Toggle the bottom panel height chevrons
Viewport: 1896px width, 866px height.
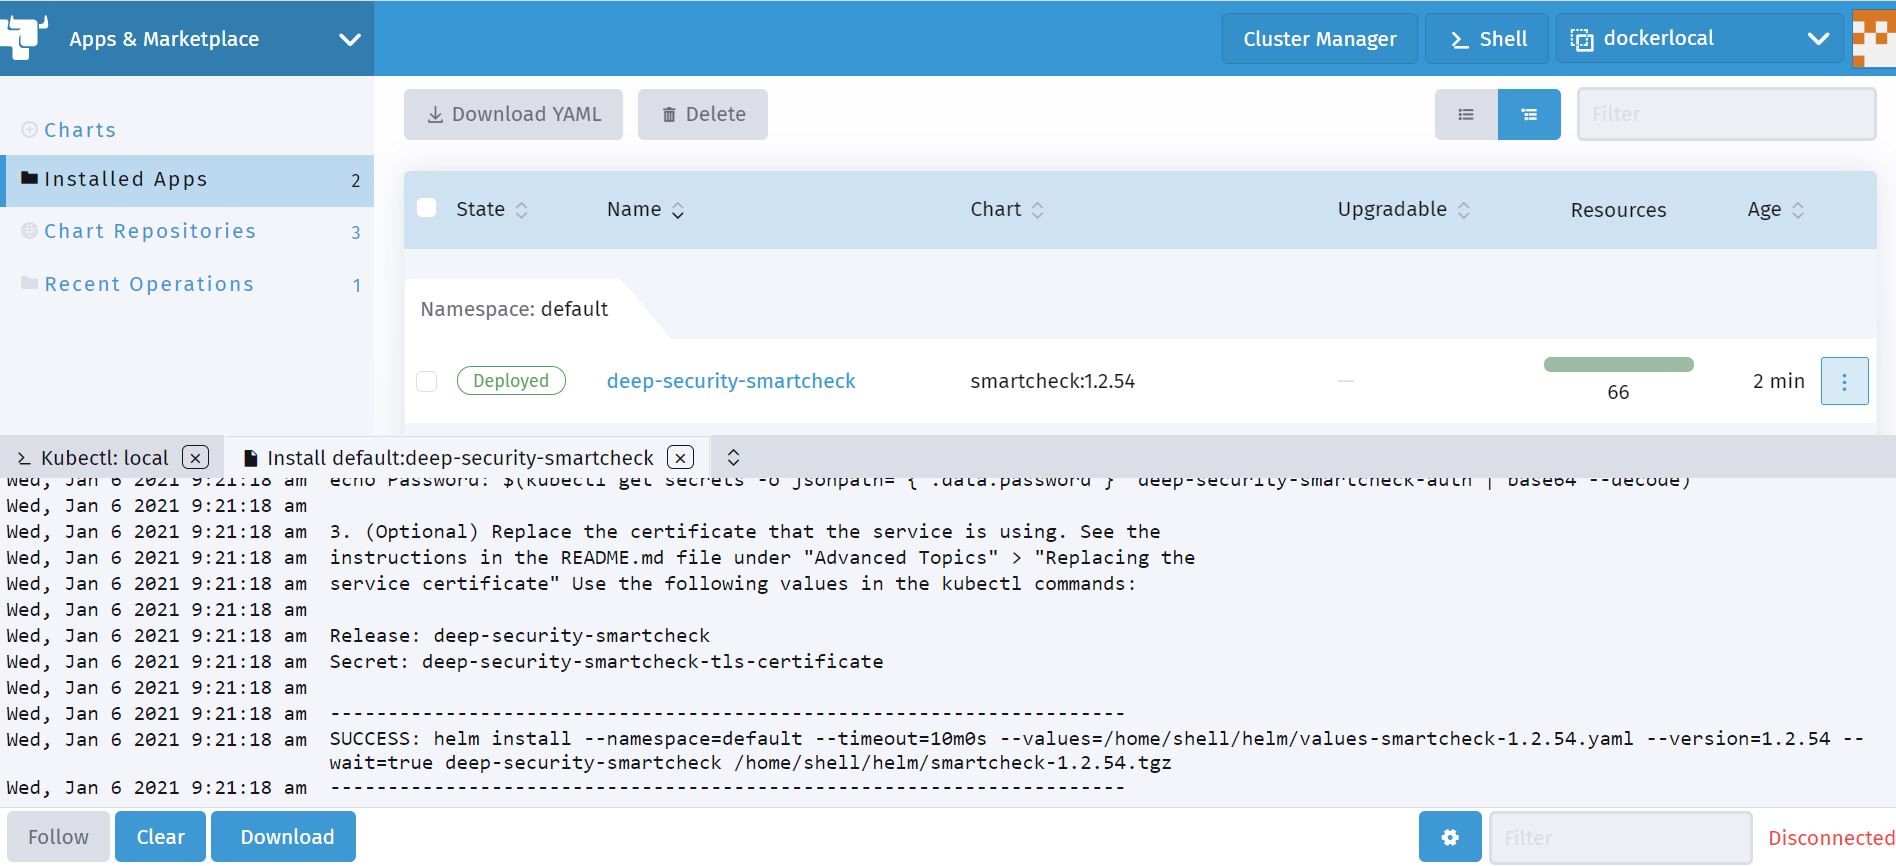733,457
